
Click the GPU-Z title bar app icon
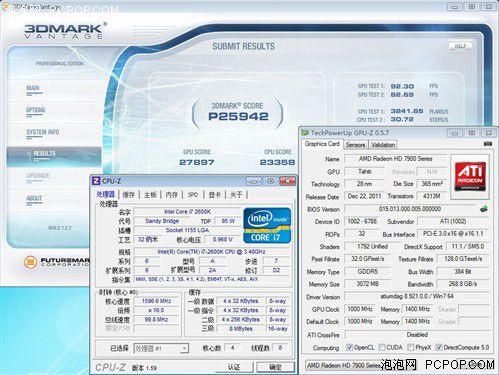305,133
